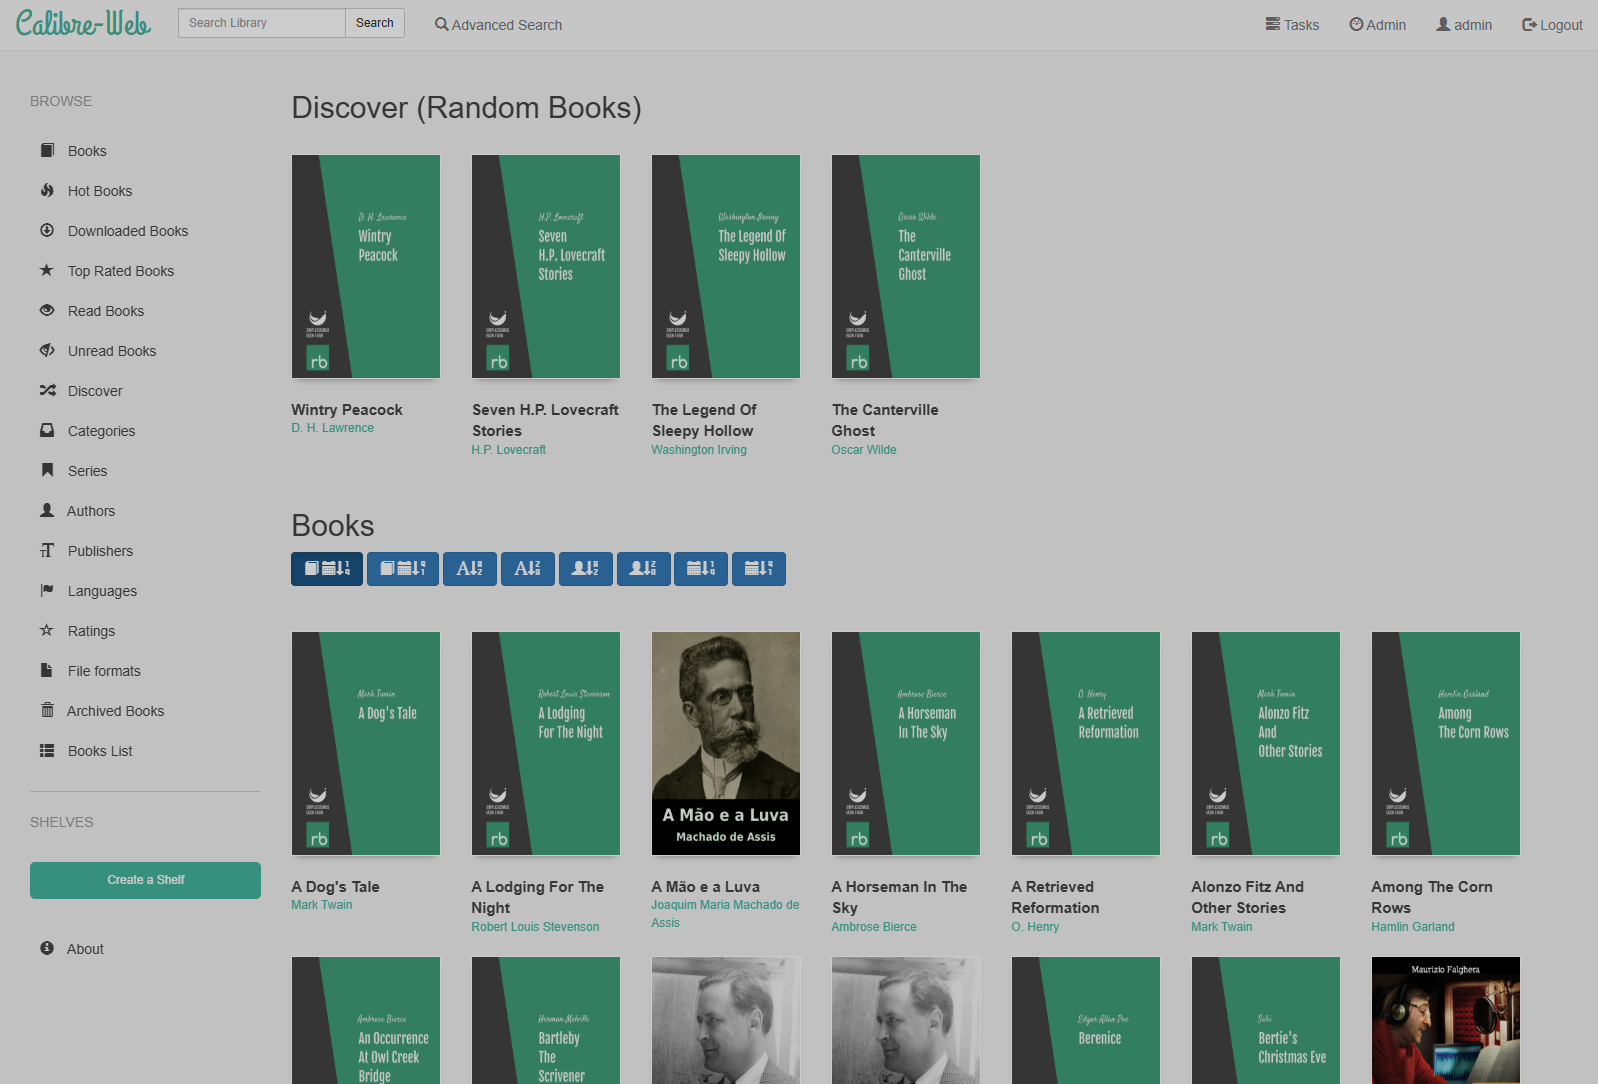
Task: Click author link Robert Louis Stevenson
Action: tap(535, 927)
